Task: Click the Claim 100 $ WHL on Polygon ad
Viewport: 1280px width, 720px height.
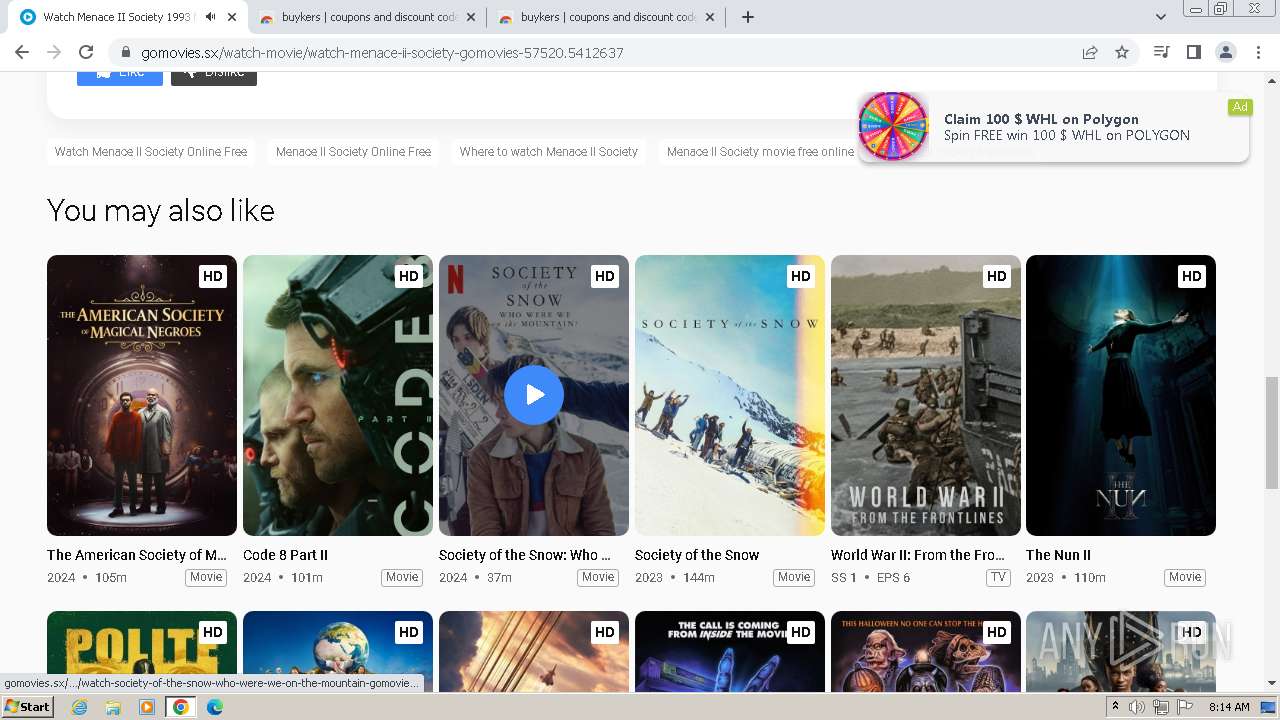Action: tap(1054, 127)
